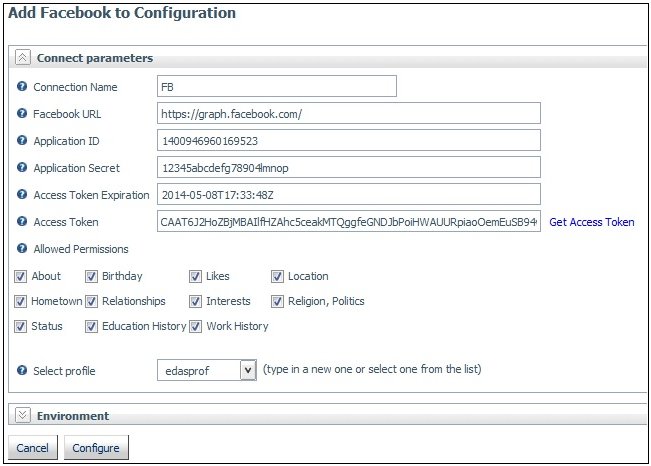The image size is (651, 466).
Task: Click the Cancel button
Action: point(32,448)
